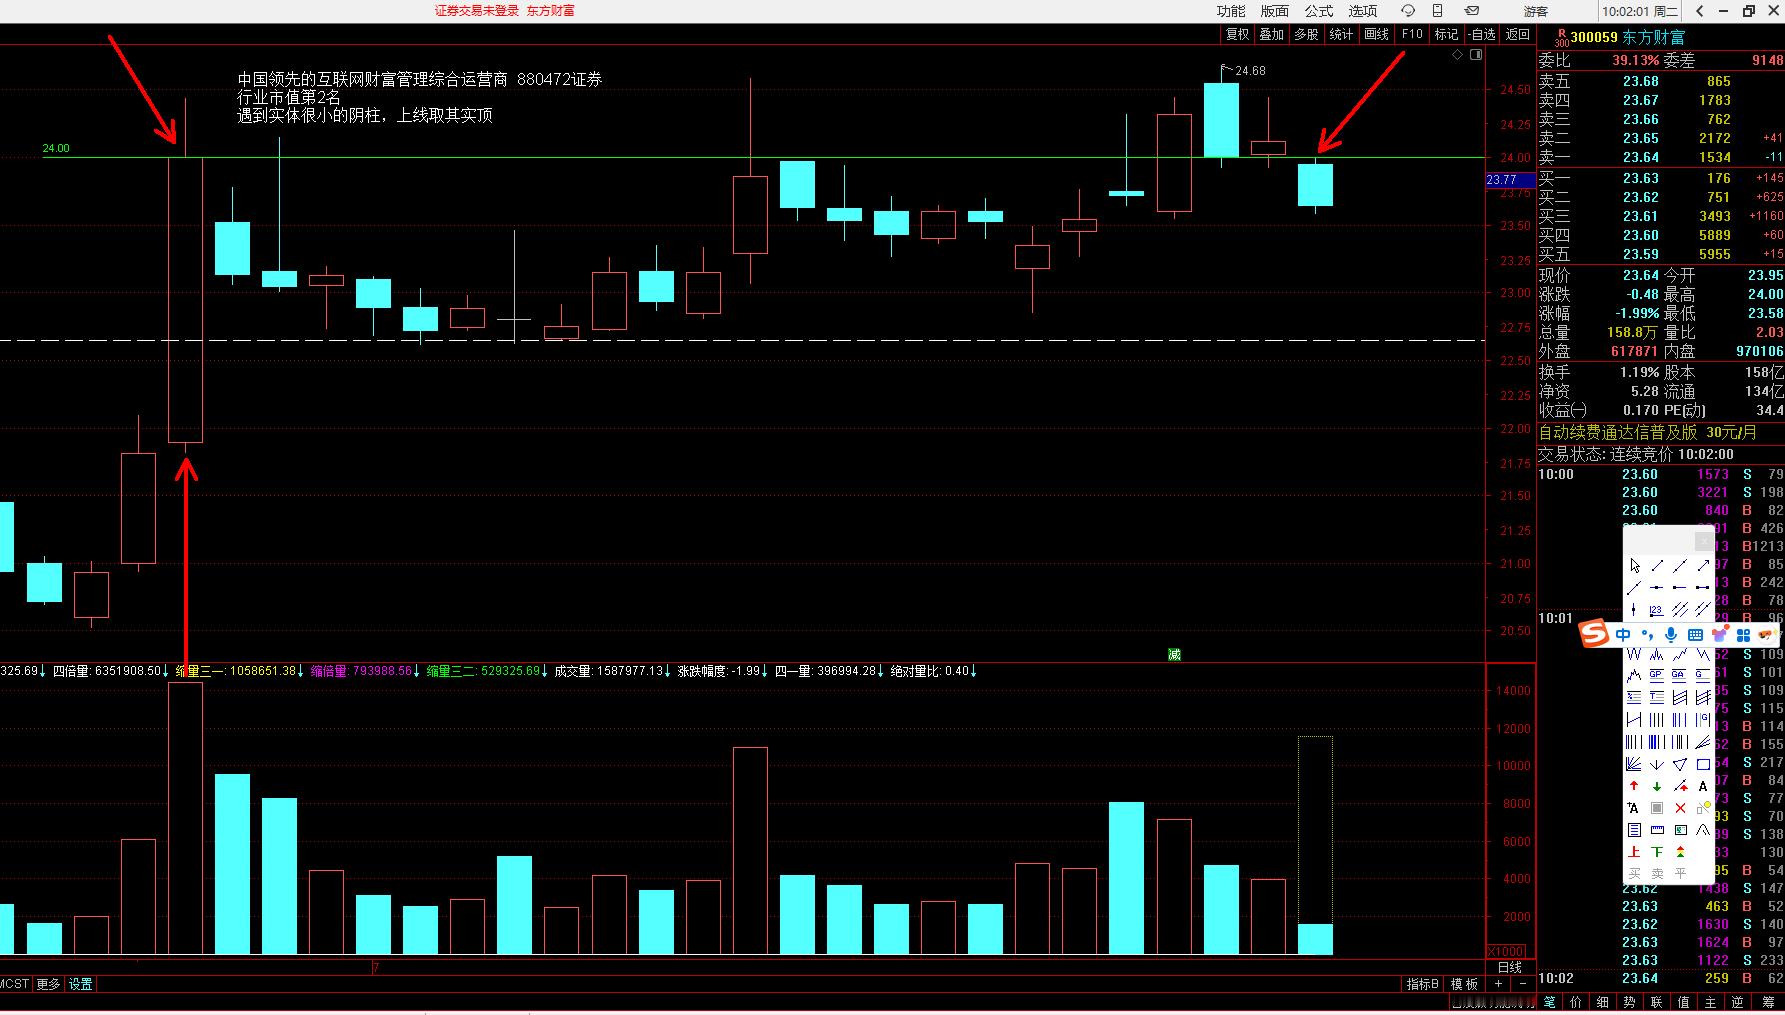
Task: Pick the arrow line drawing tool
Action: pyautogui.click(x=1703, y=565)
